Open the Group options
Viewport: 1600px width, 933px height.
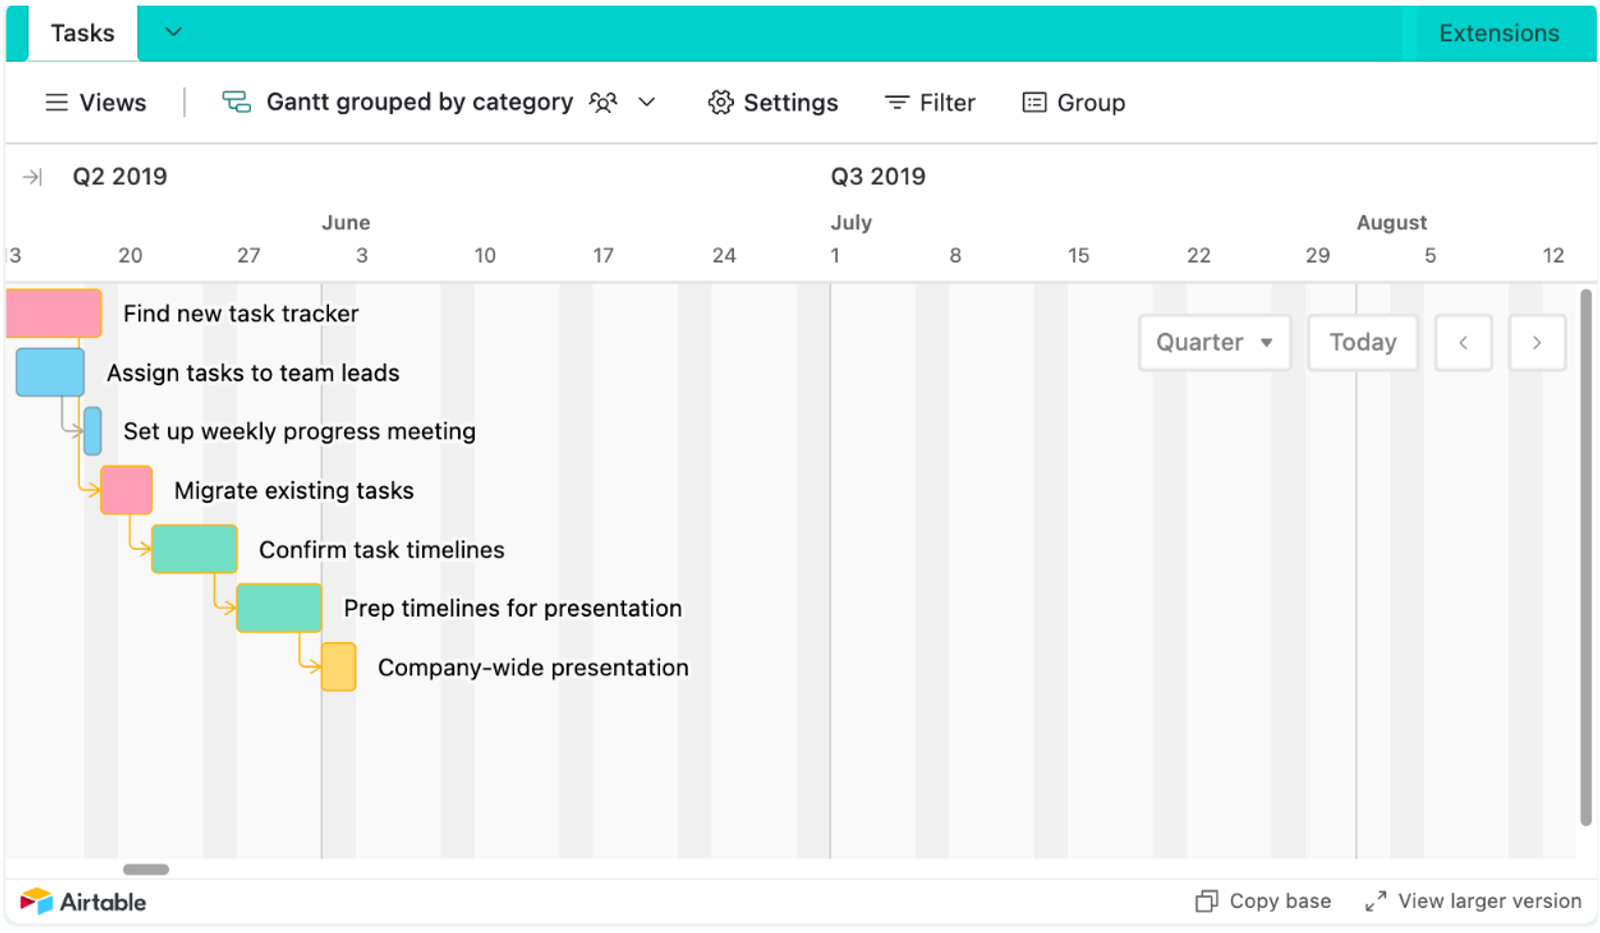(1090, 102)
